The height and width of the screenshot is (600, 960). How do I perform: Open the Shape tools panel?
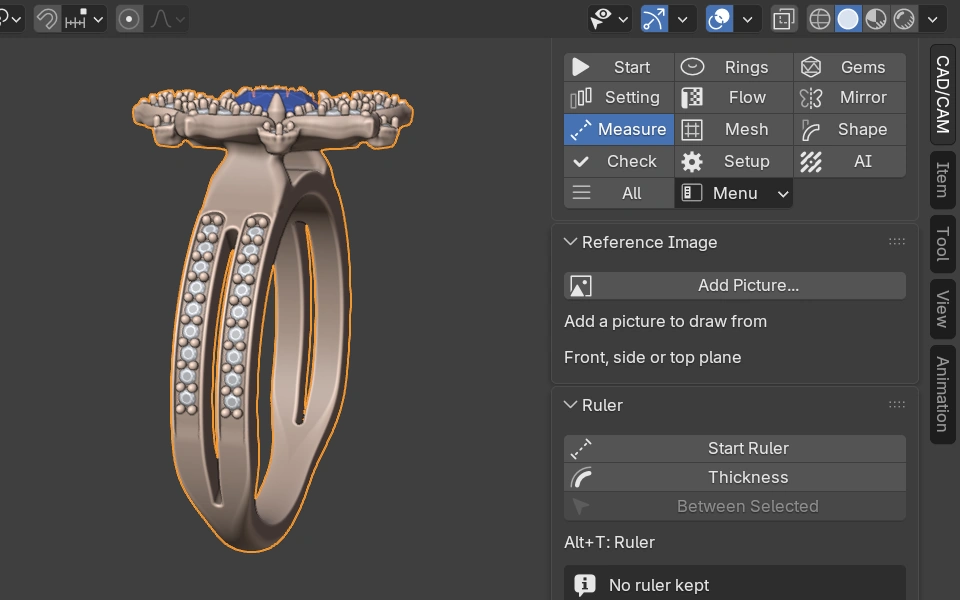(x=849, y=129)
